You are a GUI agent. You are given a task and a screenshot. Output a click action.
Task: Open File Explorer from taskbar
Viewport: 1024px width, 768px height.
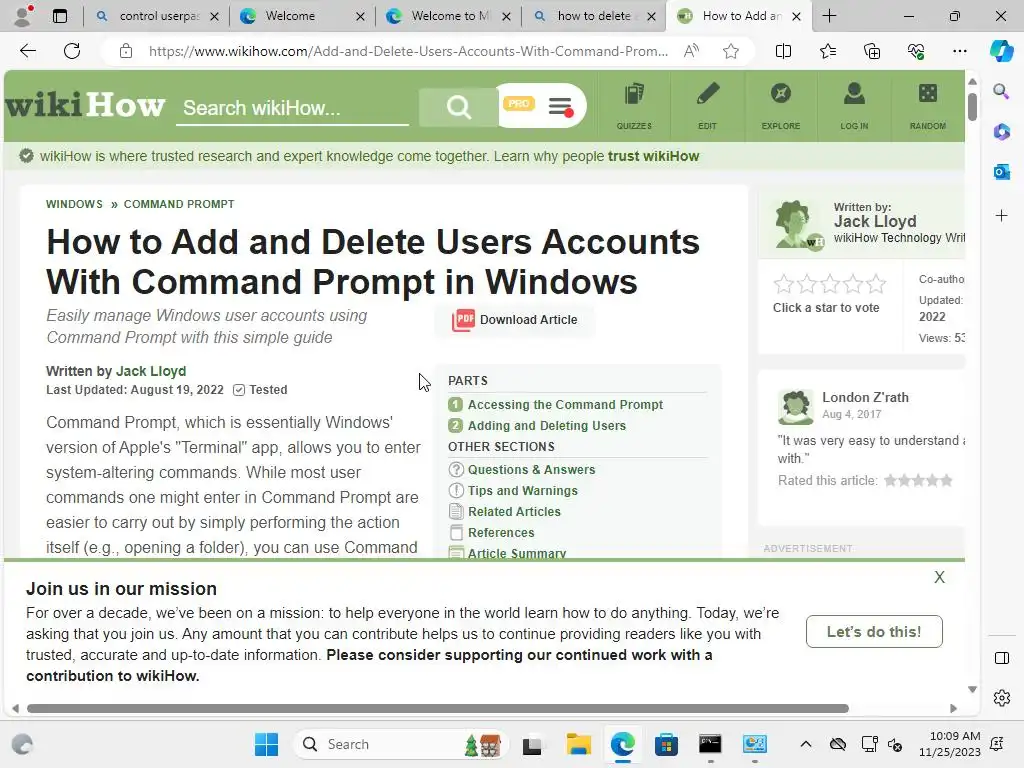click(x=578, y=744)
